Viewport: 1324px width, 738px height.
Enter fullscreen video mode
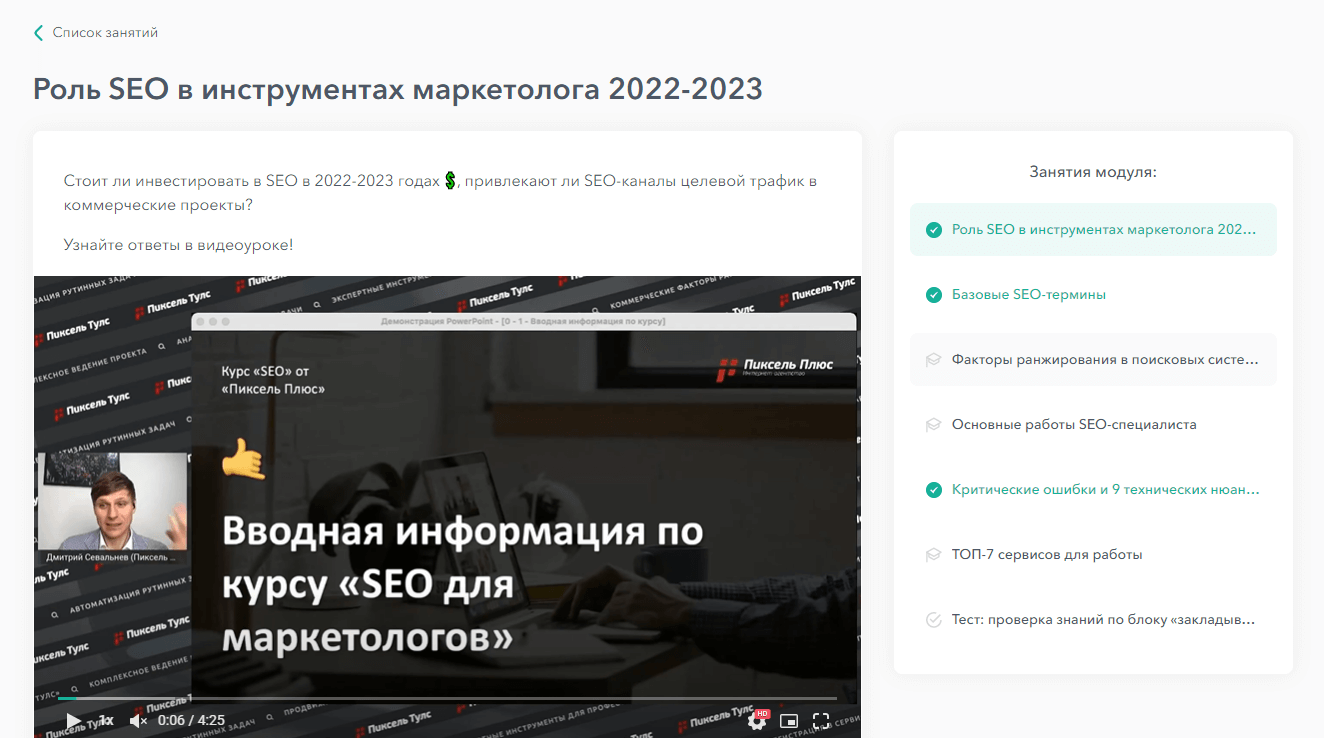tap(821, 720)
